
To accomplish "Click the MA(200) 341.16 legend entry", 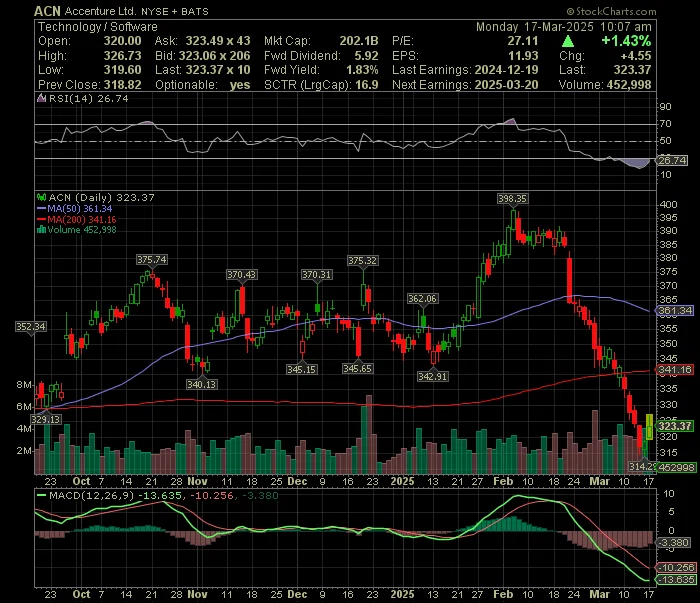I will click(82, 219).
